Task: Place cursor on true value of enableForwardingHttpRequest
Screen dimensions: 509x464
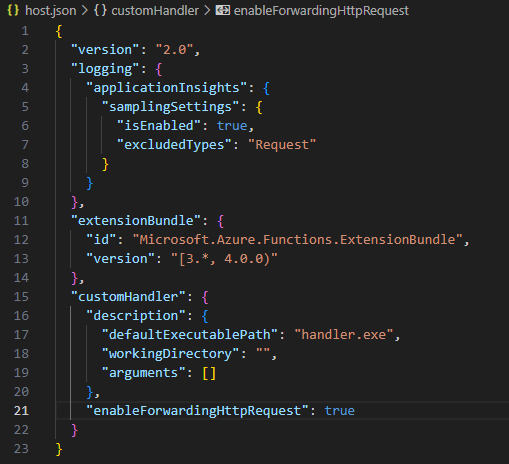Action: 340,411
